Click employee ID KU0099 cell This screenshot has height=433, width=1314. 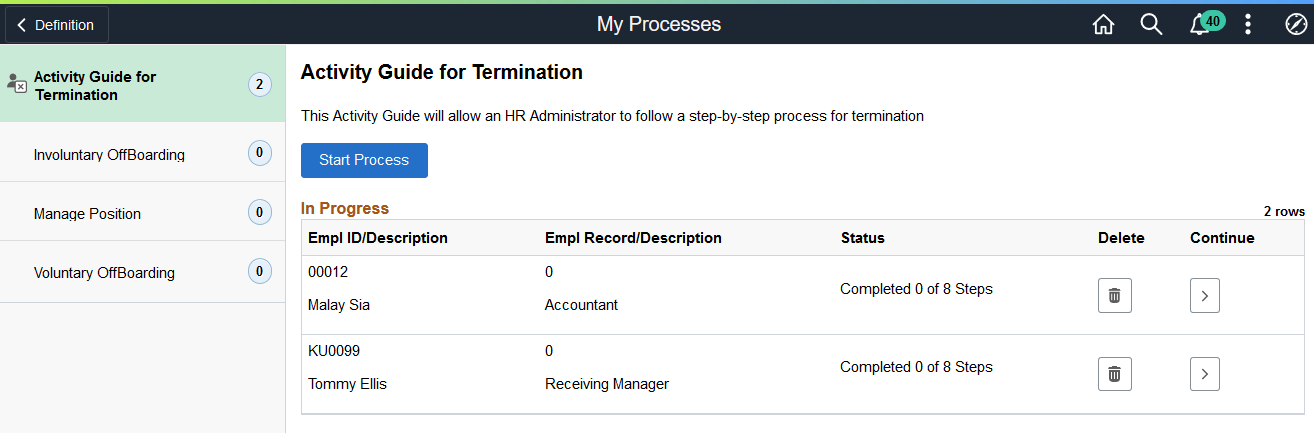(334, 351)
